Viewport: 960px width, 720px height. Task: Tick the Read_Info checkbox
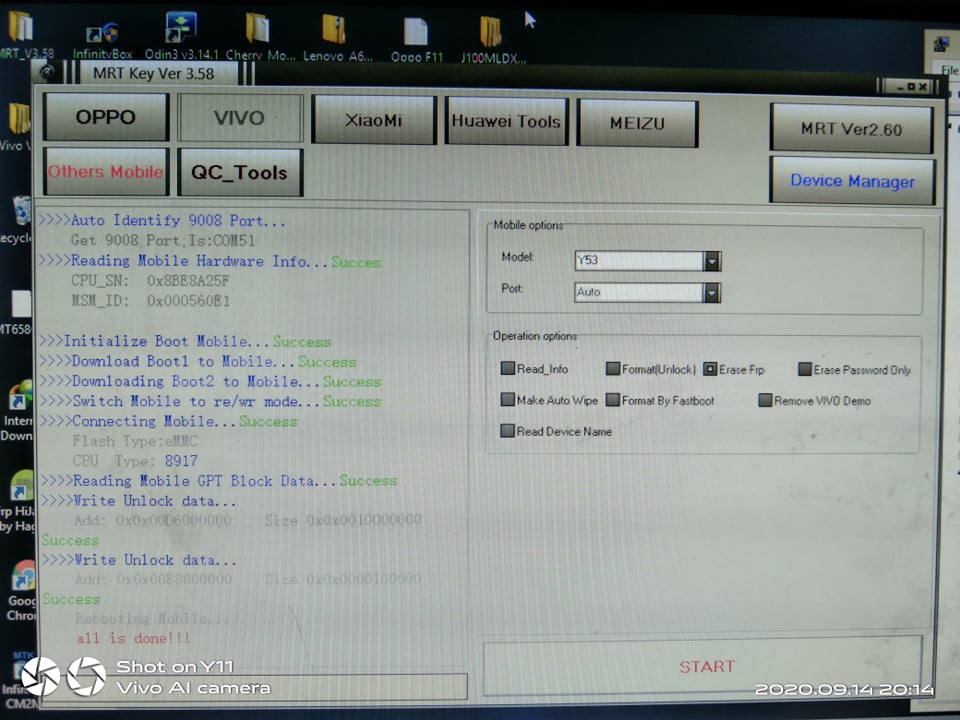507,368
